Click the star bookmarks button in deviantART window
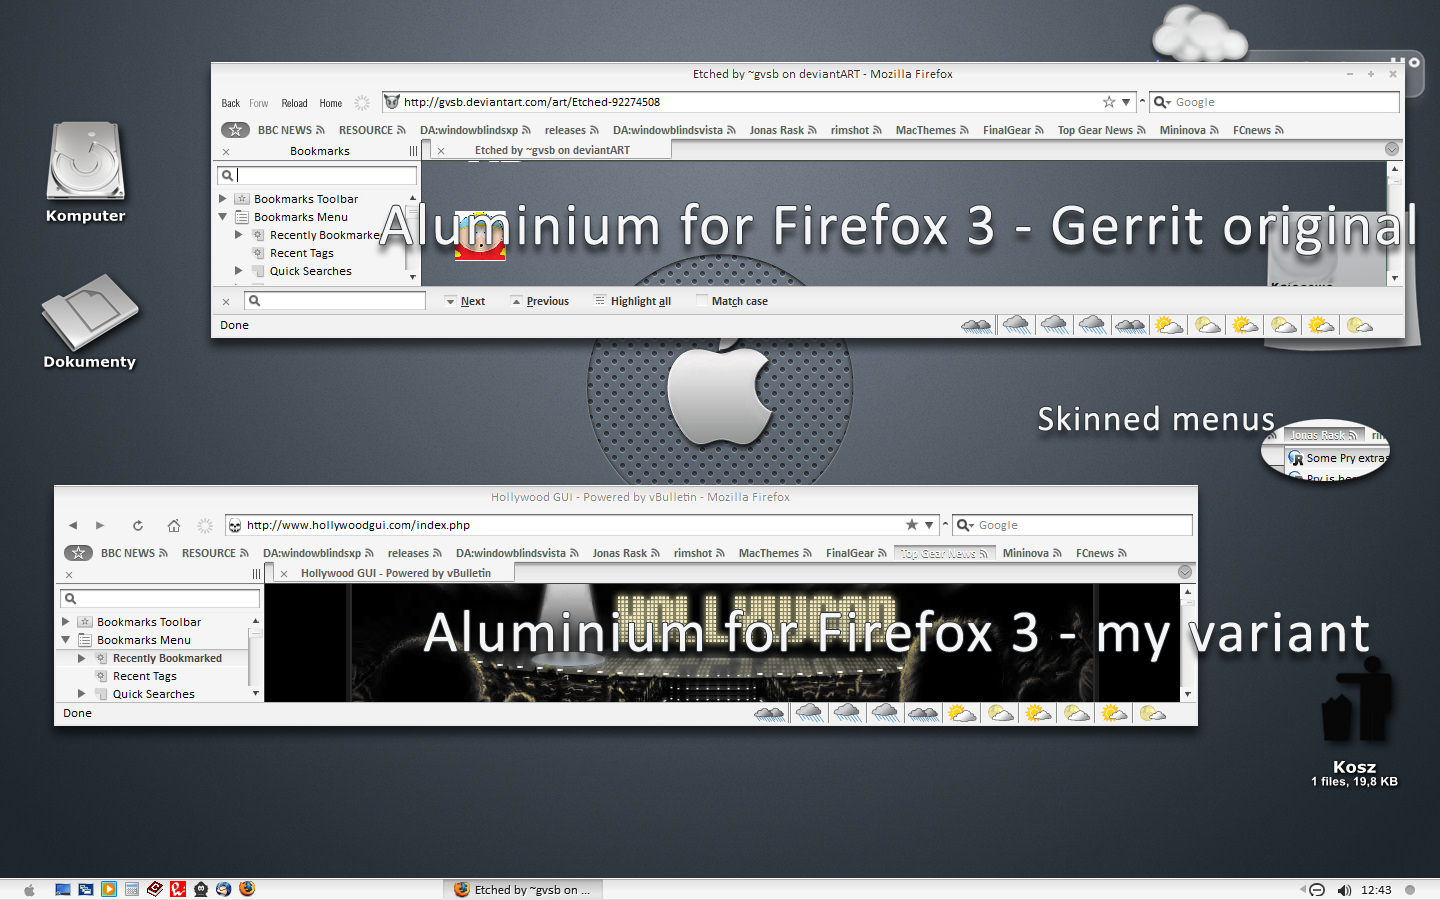 point(235,130)
